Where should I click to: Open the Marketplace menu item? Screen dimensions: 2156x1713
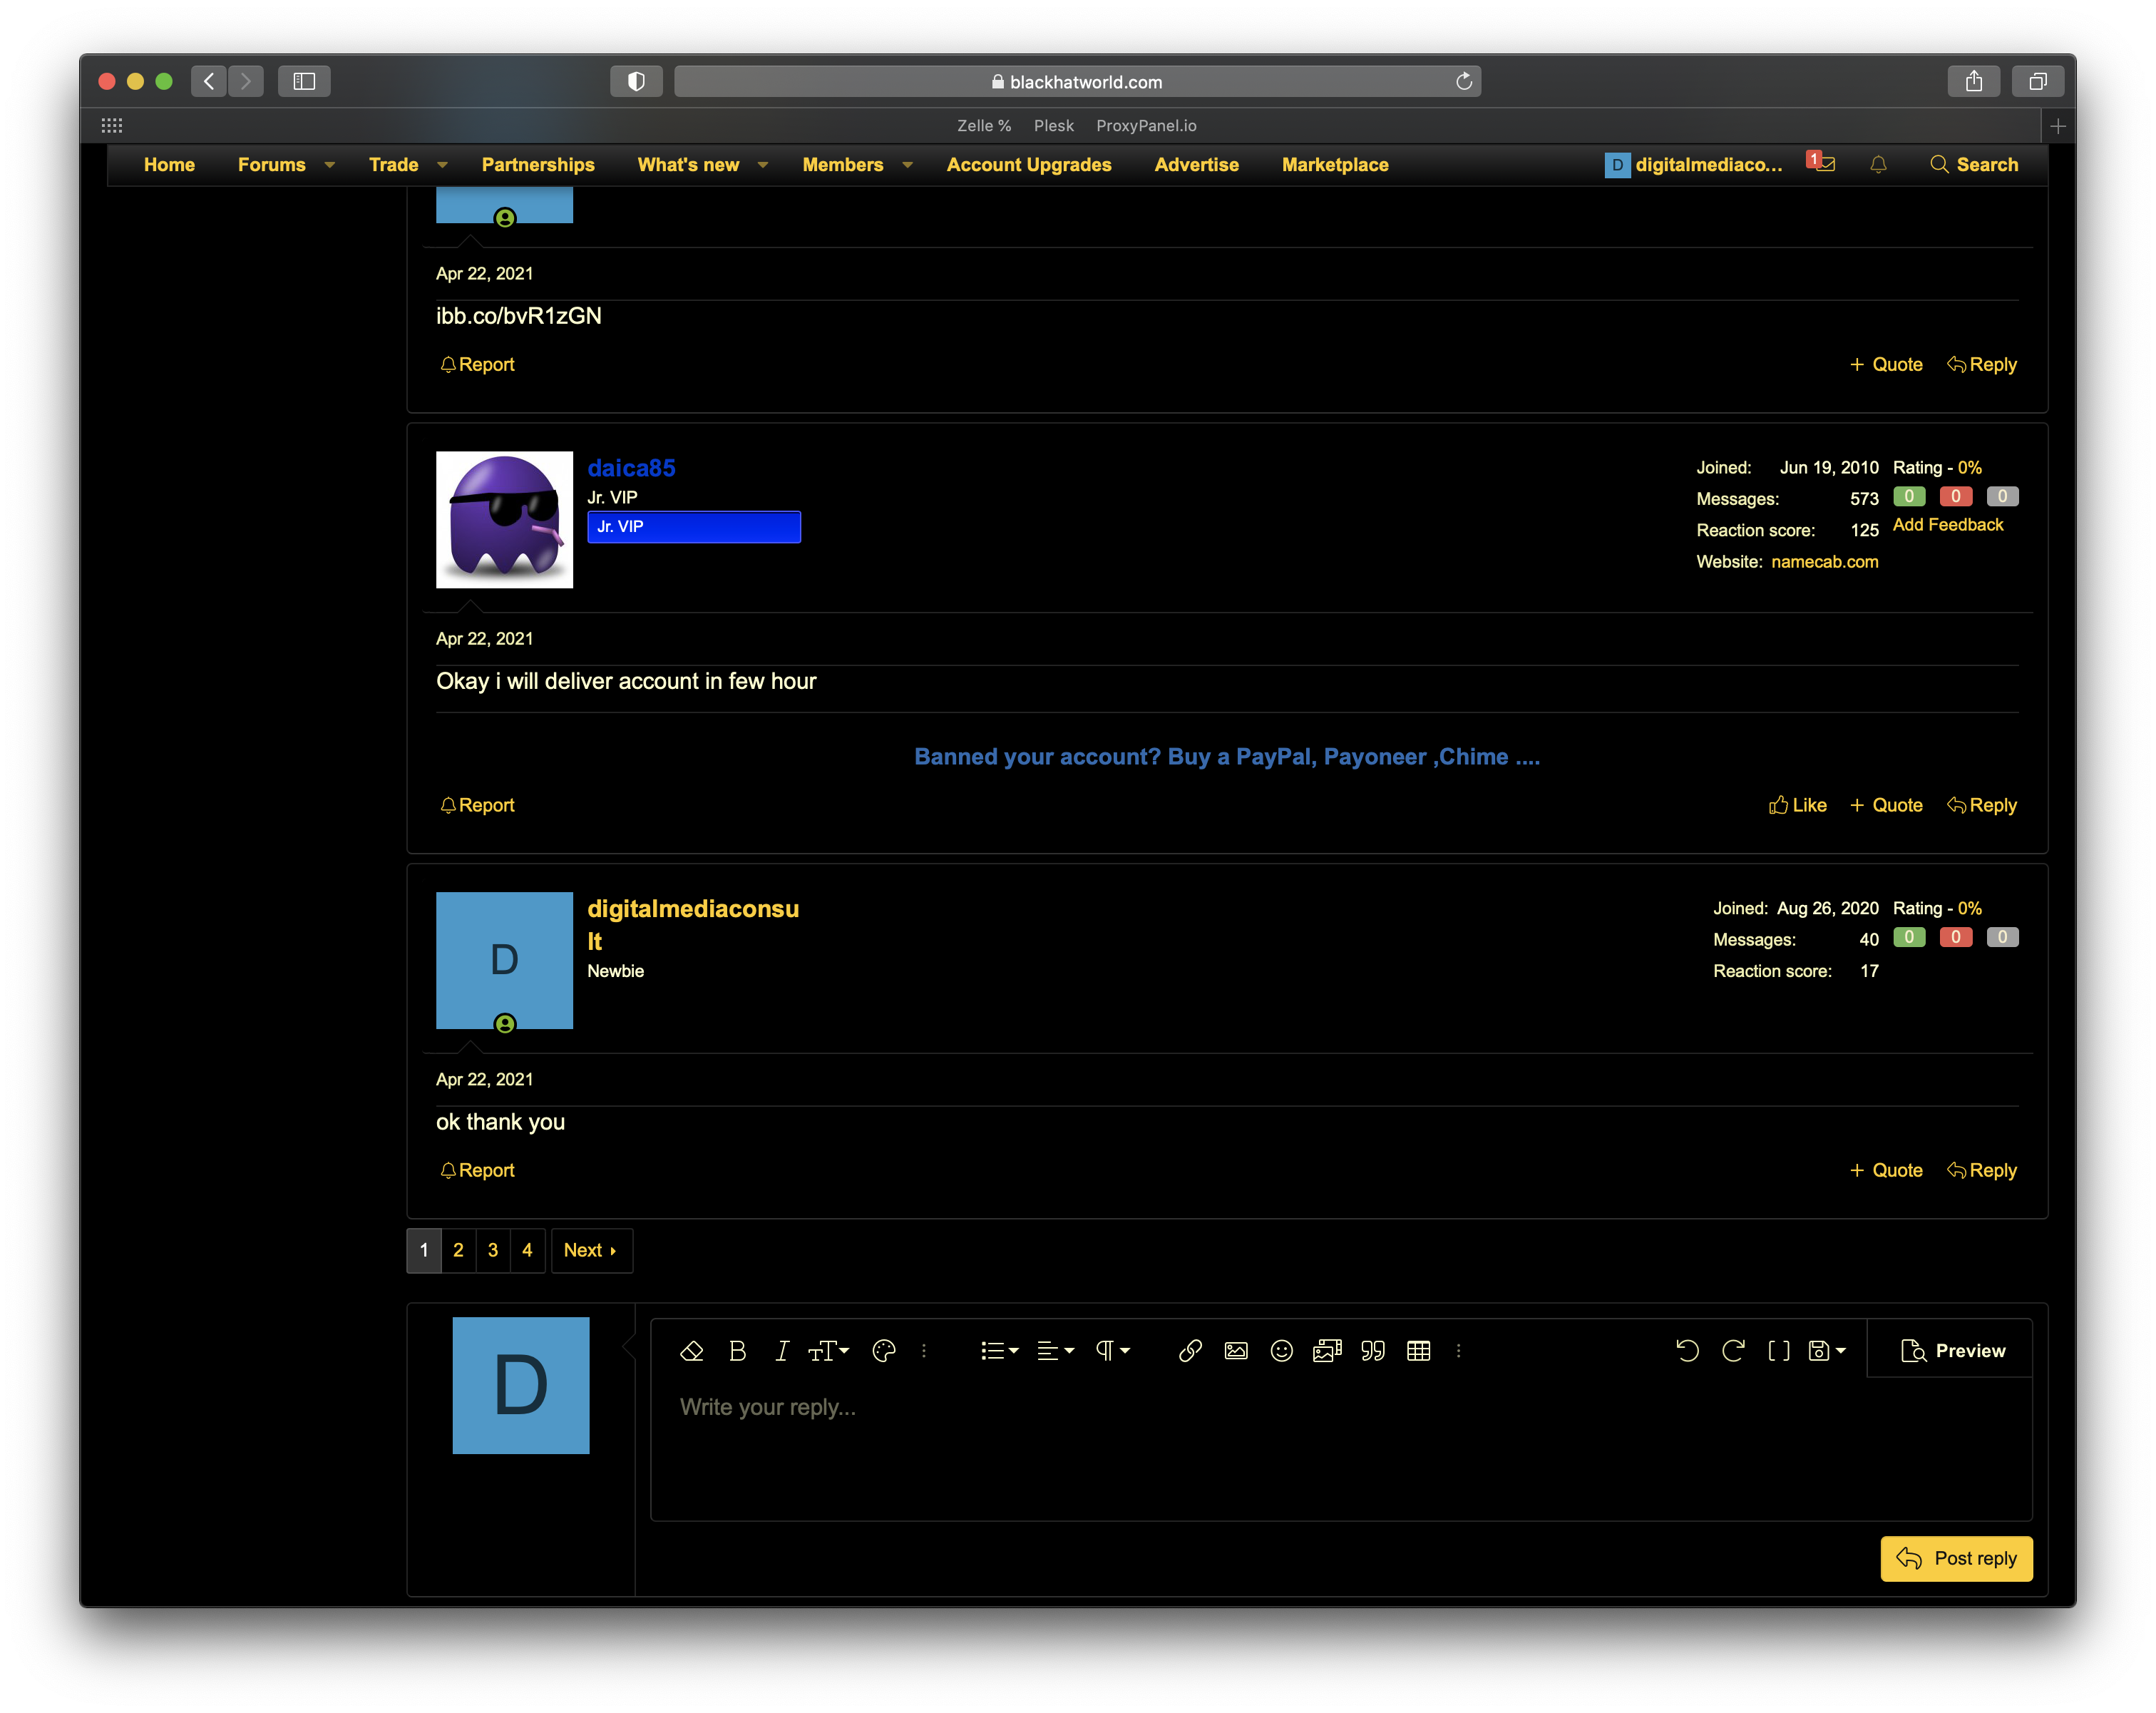[x=1335, y=165]
